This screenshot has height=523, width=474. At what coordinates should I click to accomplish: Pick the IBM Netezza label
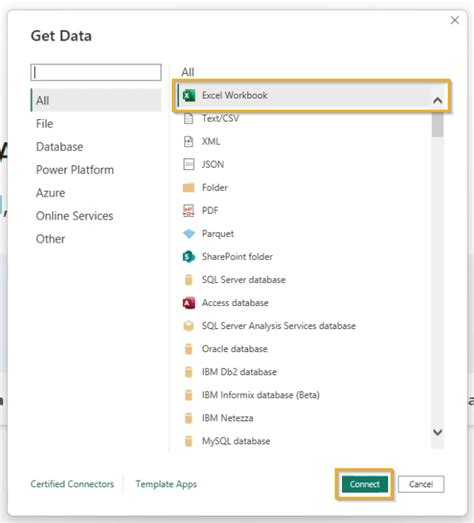coord(227,418)
